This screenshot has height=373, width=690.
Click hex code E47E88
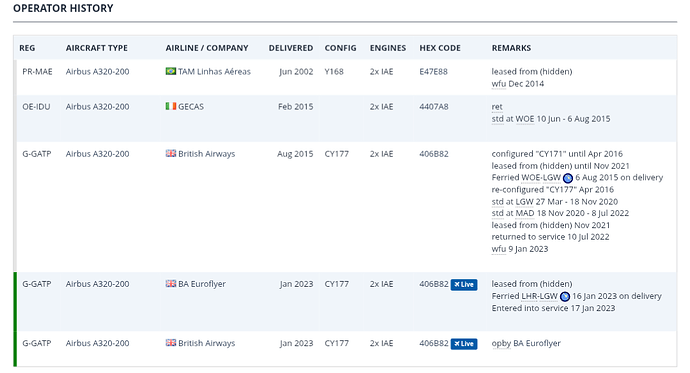coord(433,71)
